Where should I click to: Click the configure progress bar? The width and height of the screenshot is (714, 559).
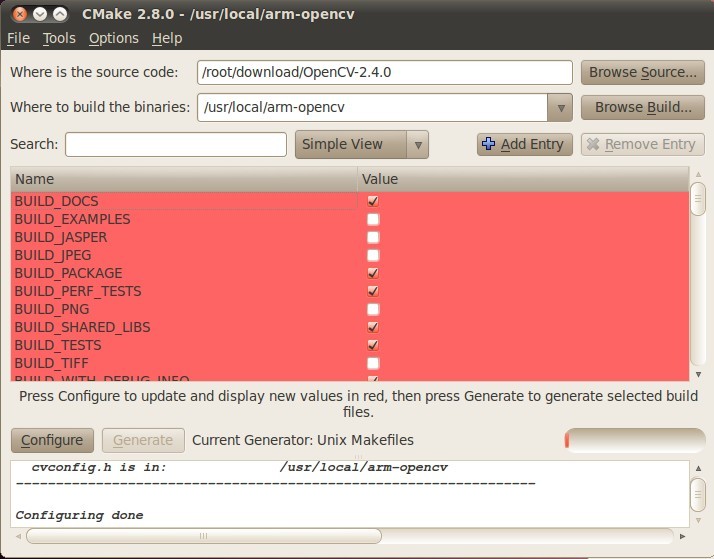pyautogui.click(x=635, y=440)
